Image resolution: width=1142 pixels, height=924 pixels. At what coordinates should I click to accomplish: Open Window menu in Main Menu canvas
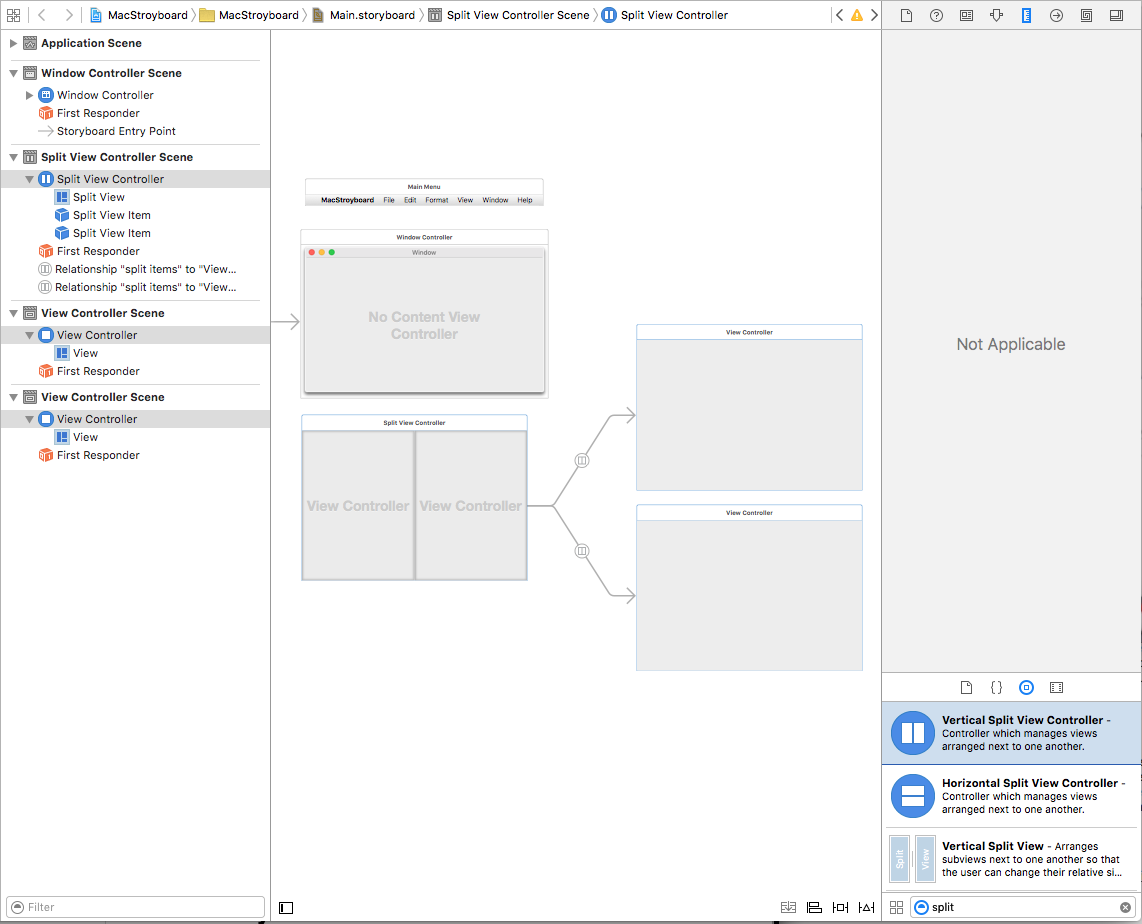click(x=495, y=200)
